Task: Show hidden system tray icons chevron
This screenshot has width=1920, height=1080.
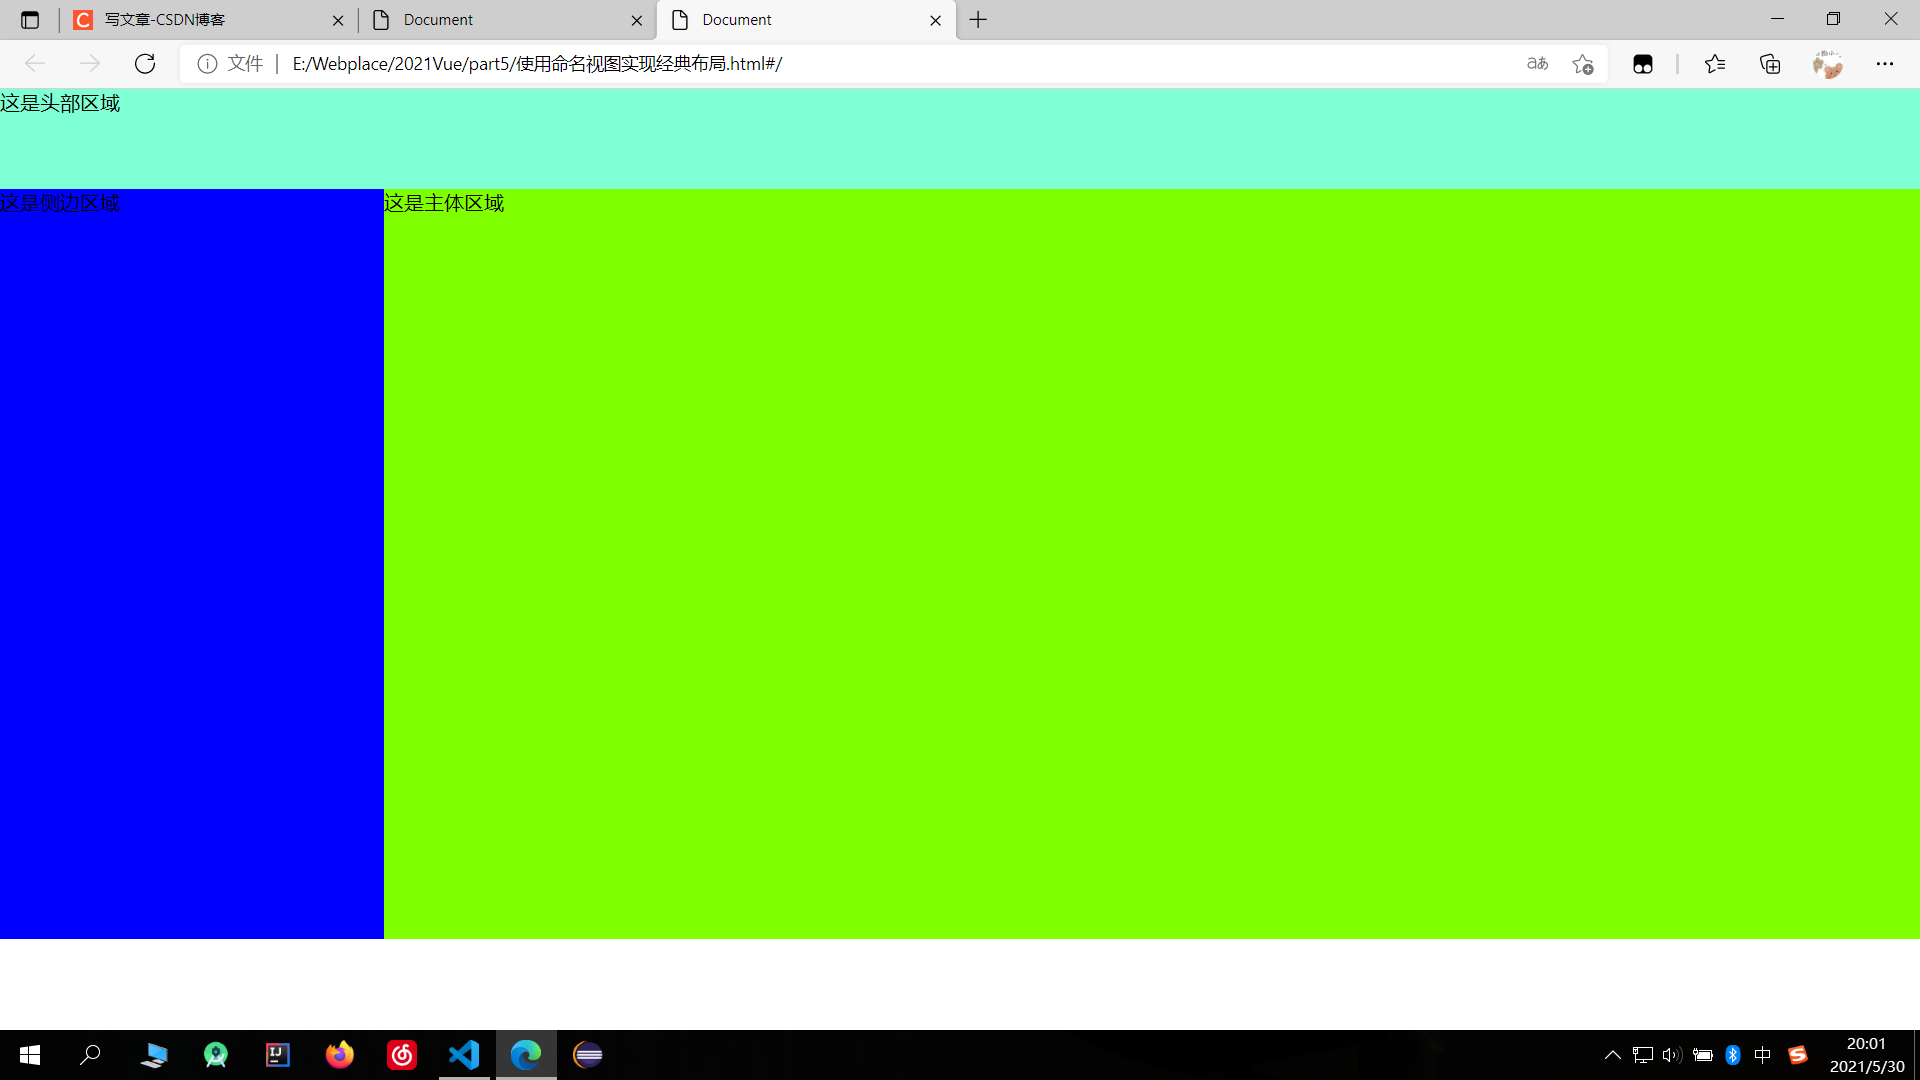Action: click(1612, 1055)
